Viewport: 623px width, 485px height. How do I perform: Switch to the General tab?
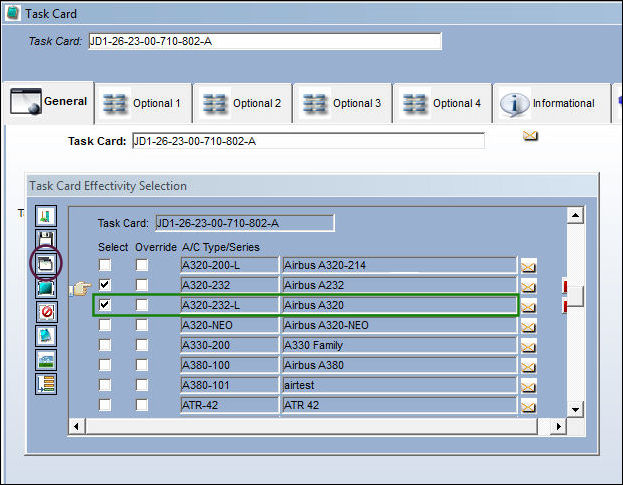49,102
